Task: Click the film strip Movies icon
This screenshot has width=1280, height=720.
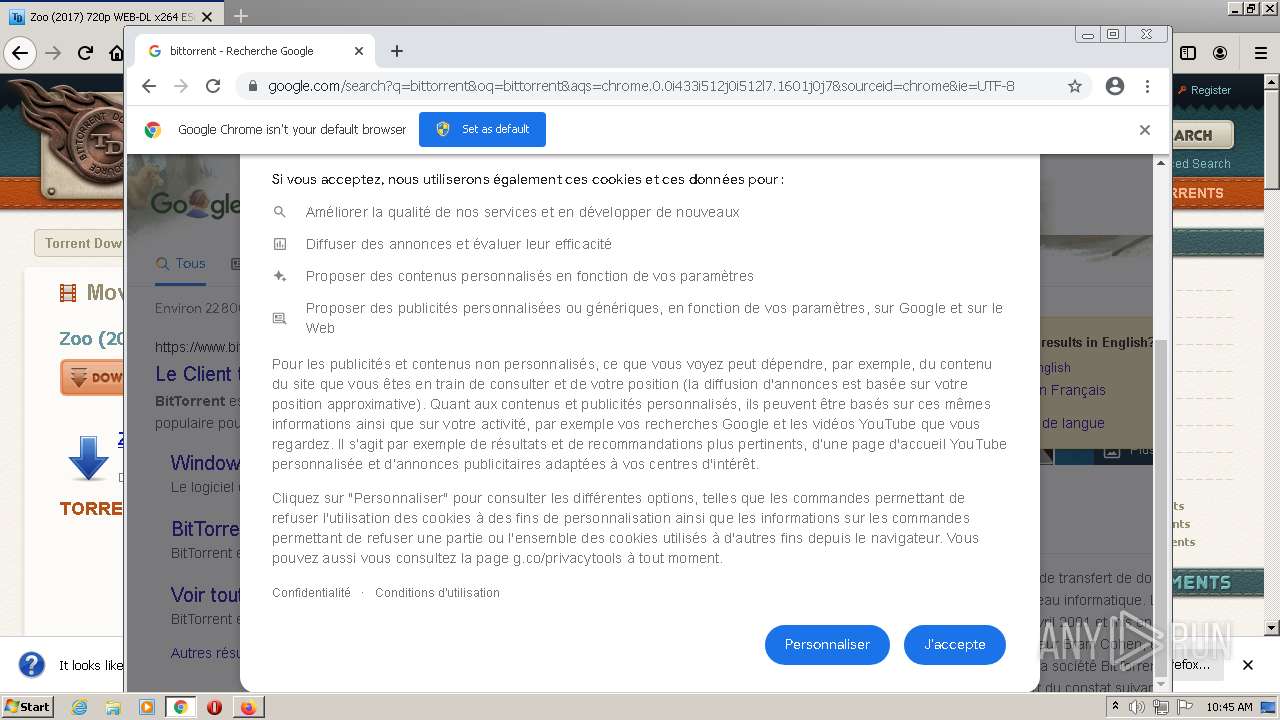Action: 68,293
